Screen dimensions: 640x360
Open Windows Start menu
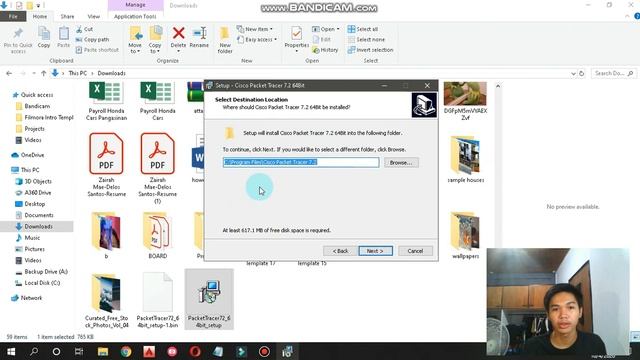click(x=11, y=351)
